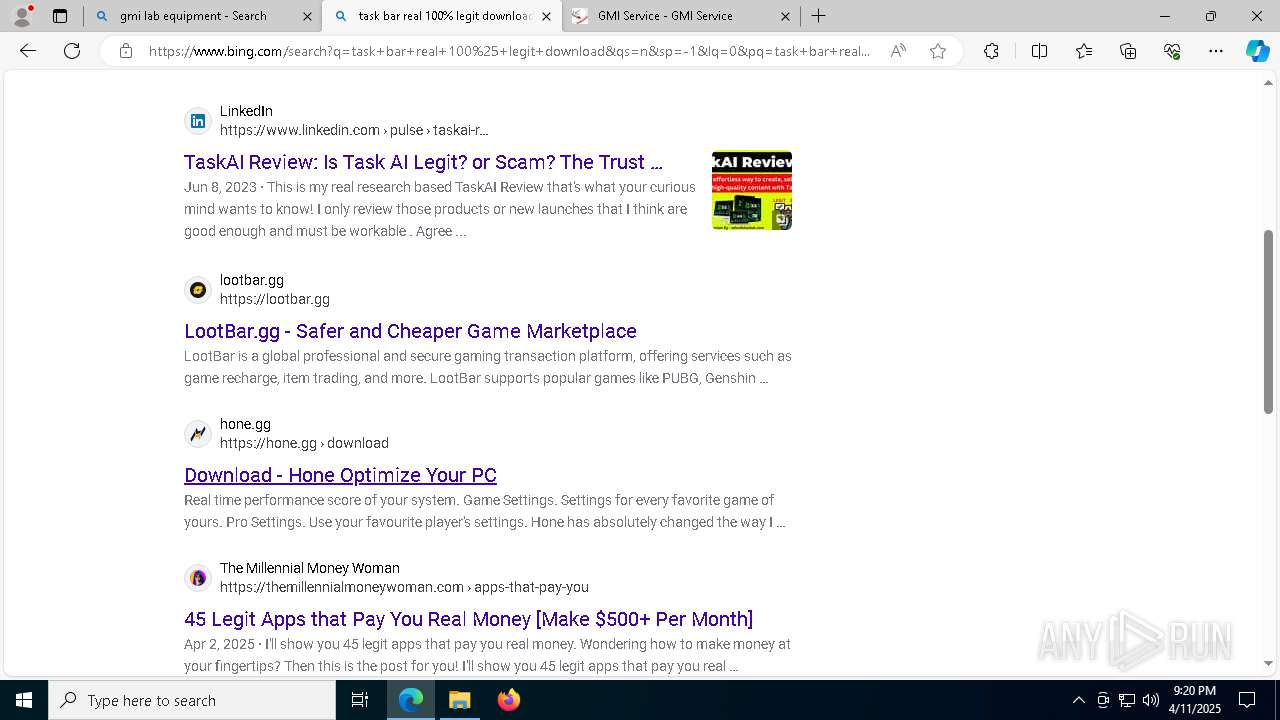Close the 'GMI Service' tab

point(785,16)
